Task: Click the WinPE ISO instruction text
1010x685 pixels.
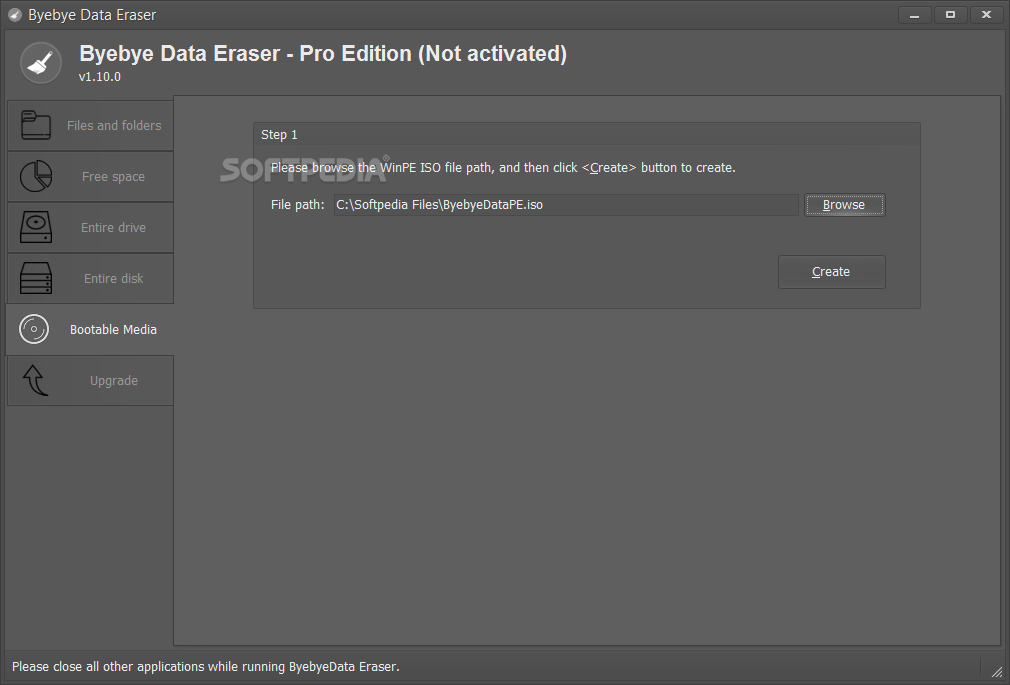Action: pyautogui.click(x=503, y=168)
